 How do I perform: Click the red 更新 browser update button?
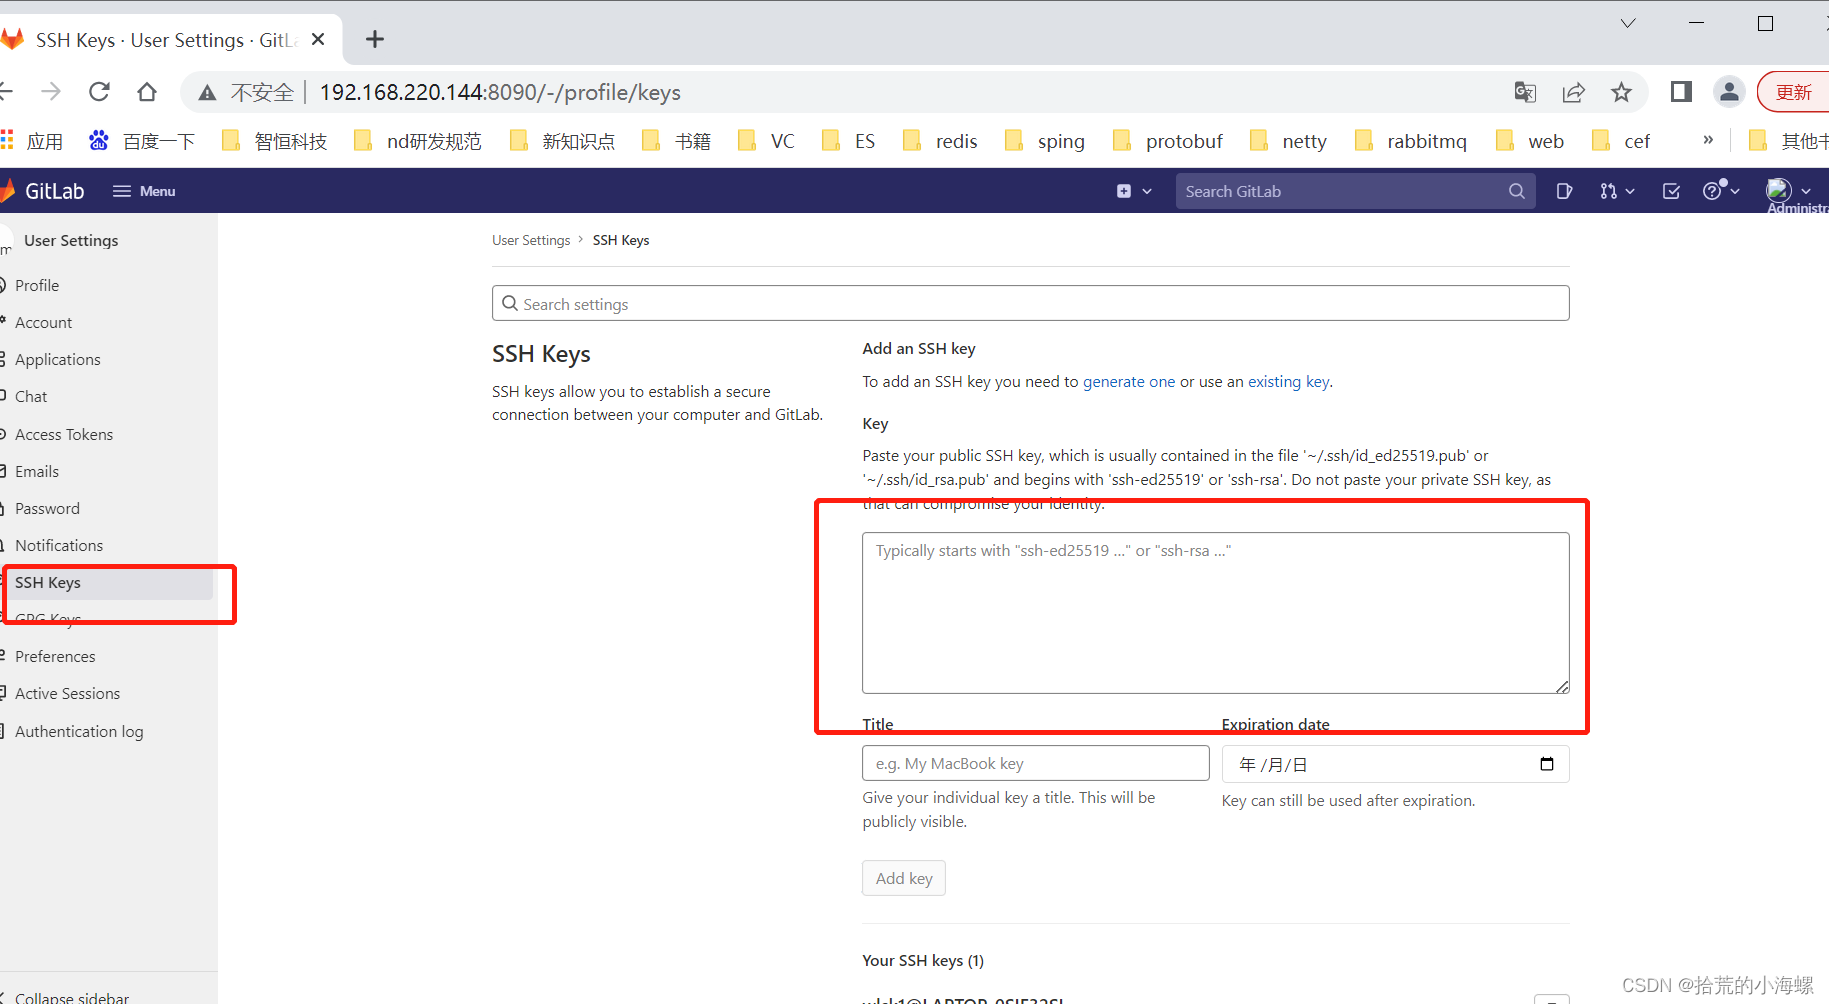click(1793, 92)
